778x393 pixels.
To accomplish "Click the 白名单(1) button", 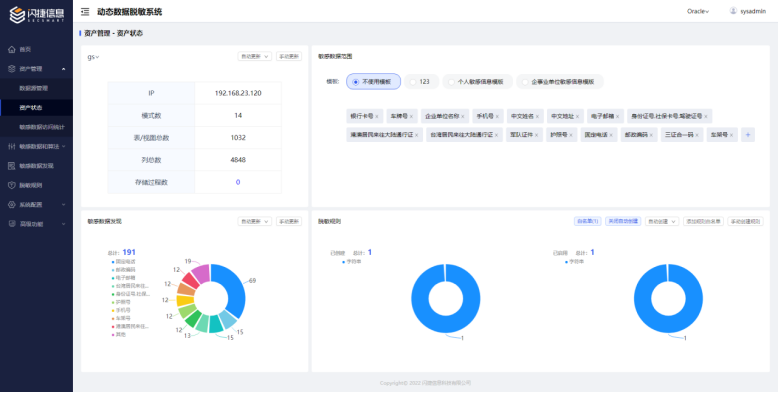I will pyautogui.click(x=587, y=221).
